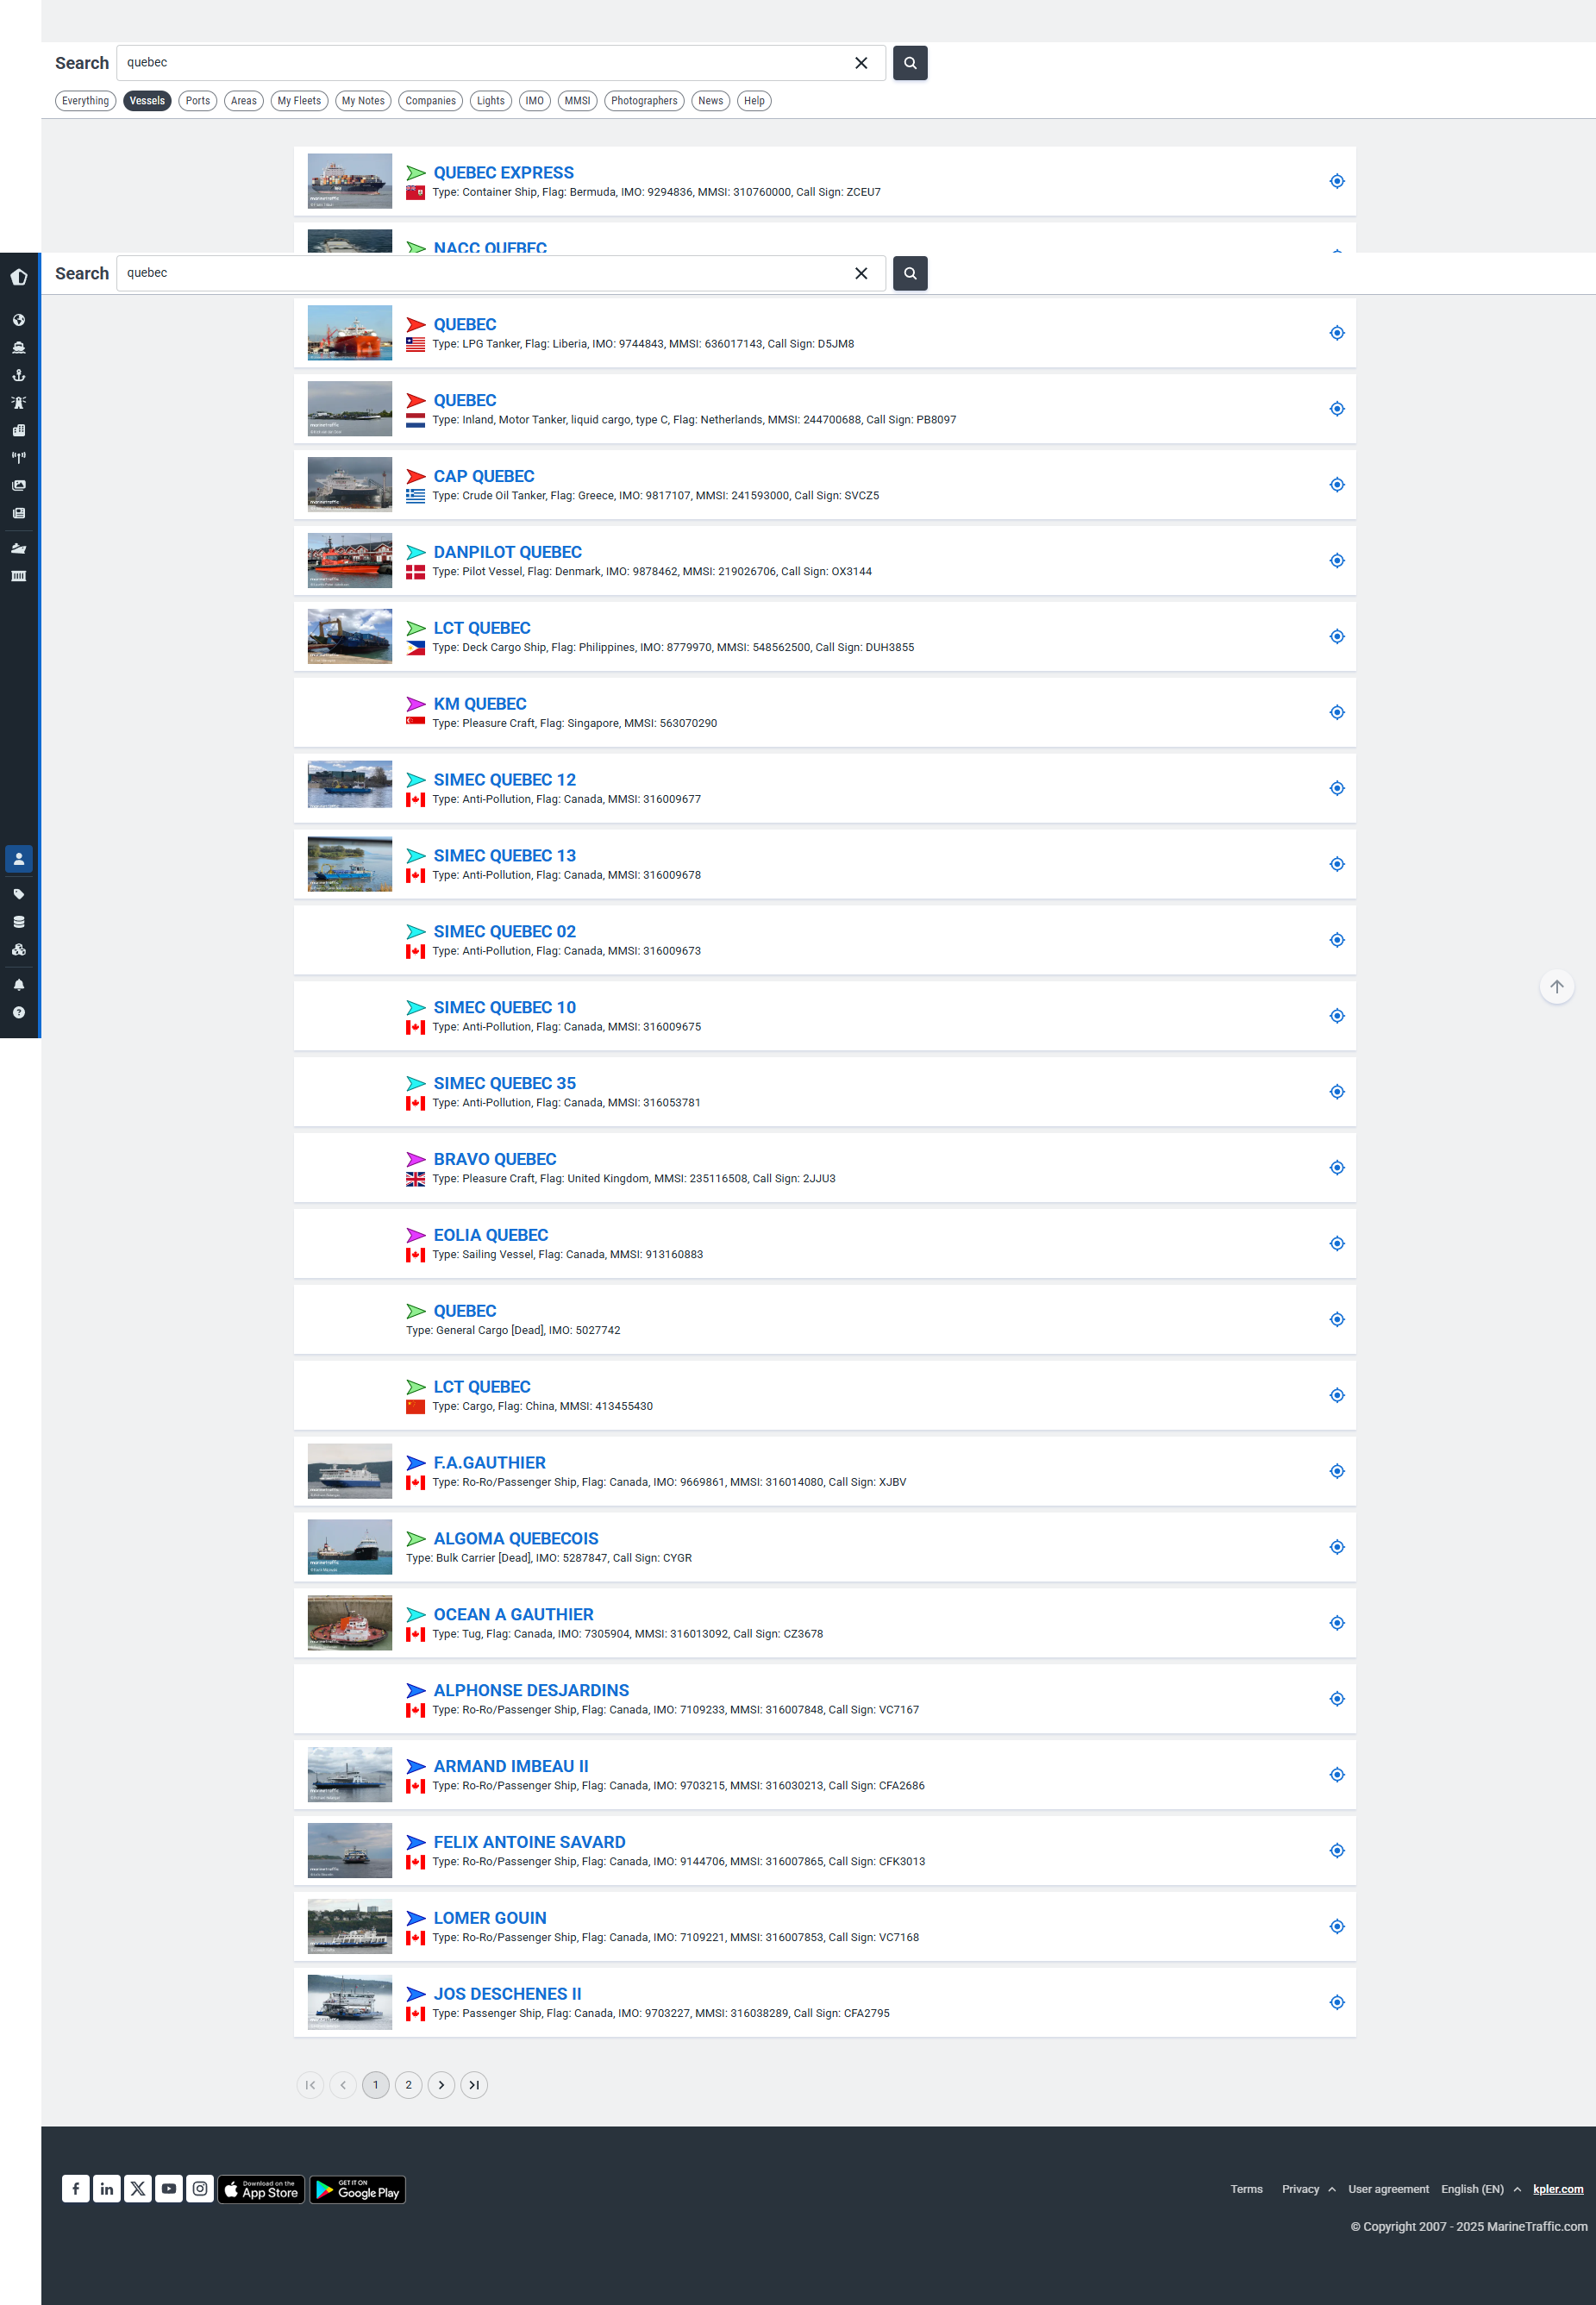Get it on Google Play badge
Image resolution: width=1596 pixels, height=2305 pixels.
[x=358, y=2190]
